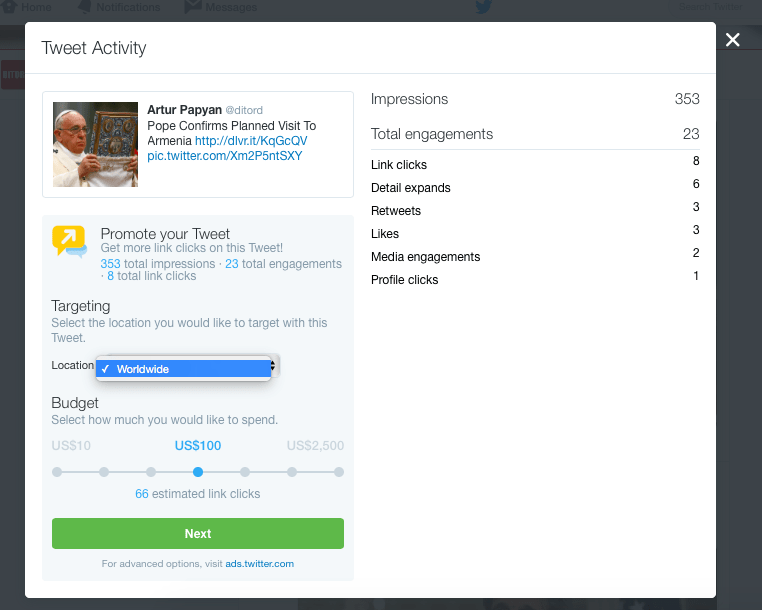
Task: Click the selected US$100 slider stop
Action: tap(198, 472)
